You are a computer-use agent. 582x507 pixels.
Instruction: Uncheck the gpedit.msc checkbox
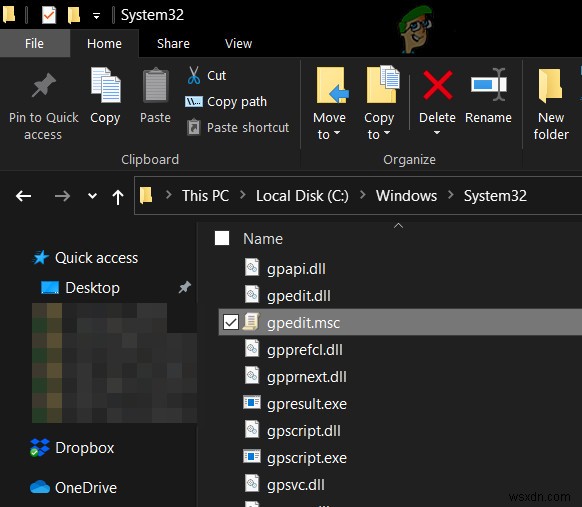(x=230, y=322)
